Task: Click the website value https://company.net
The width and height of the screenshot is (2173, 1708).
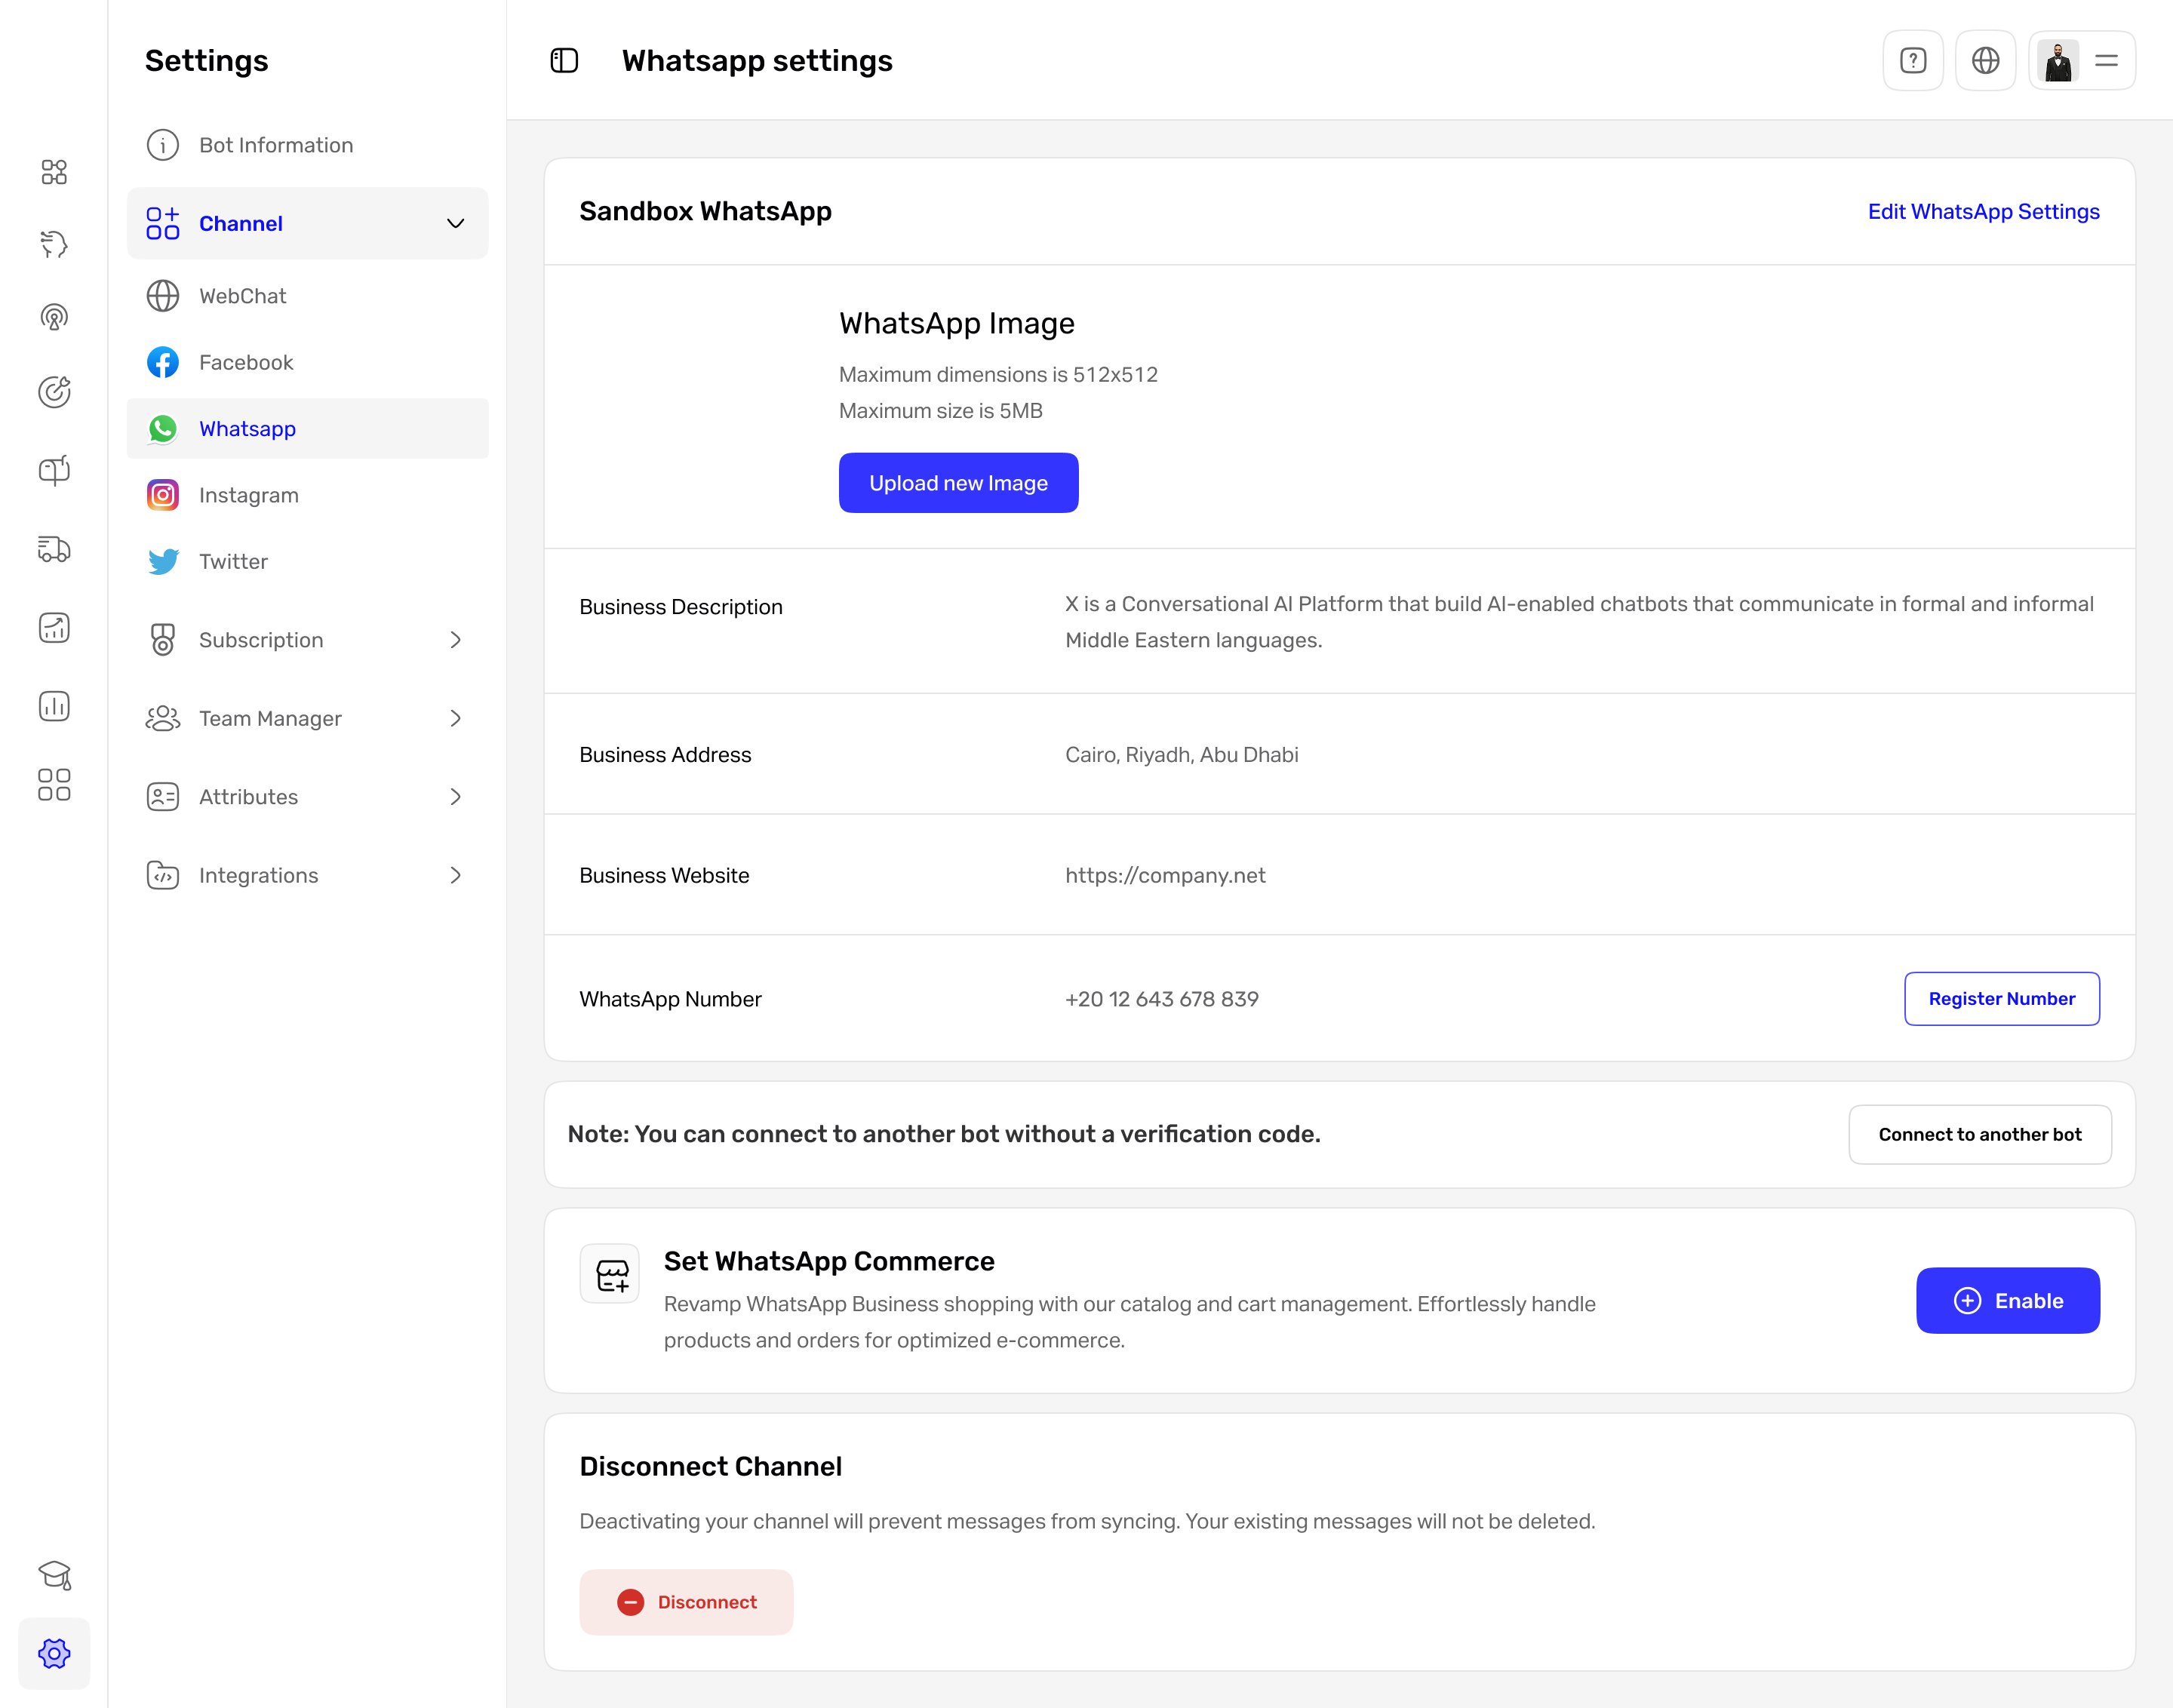Action: tap(1166, 876)
